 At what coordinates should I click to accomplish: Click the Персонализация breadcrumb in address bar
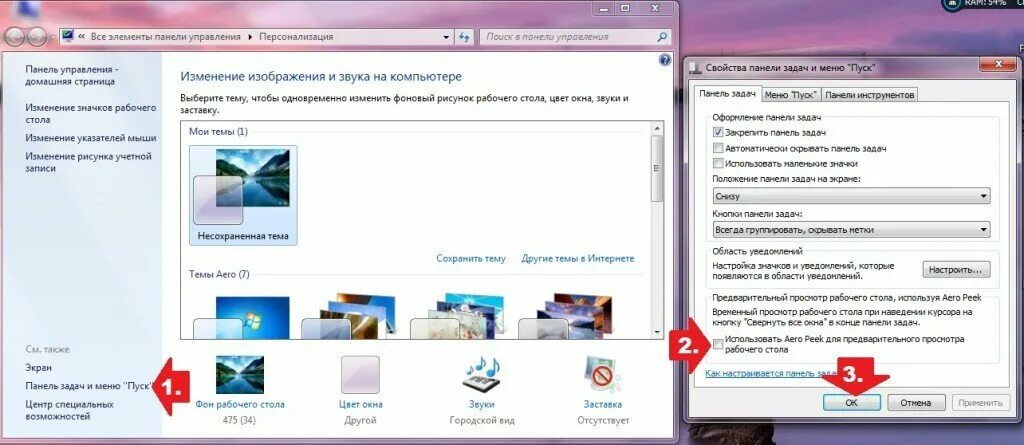[296, 37]
